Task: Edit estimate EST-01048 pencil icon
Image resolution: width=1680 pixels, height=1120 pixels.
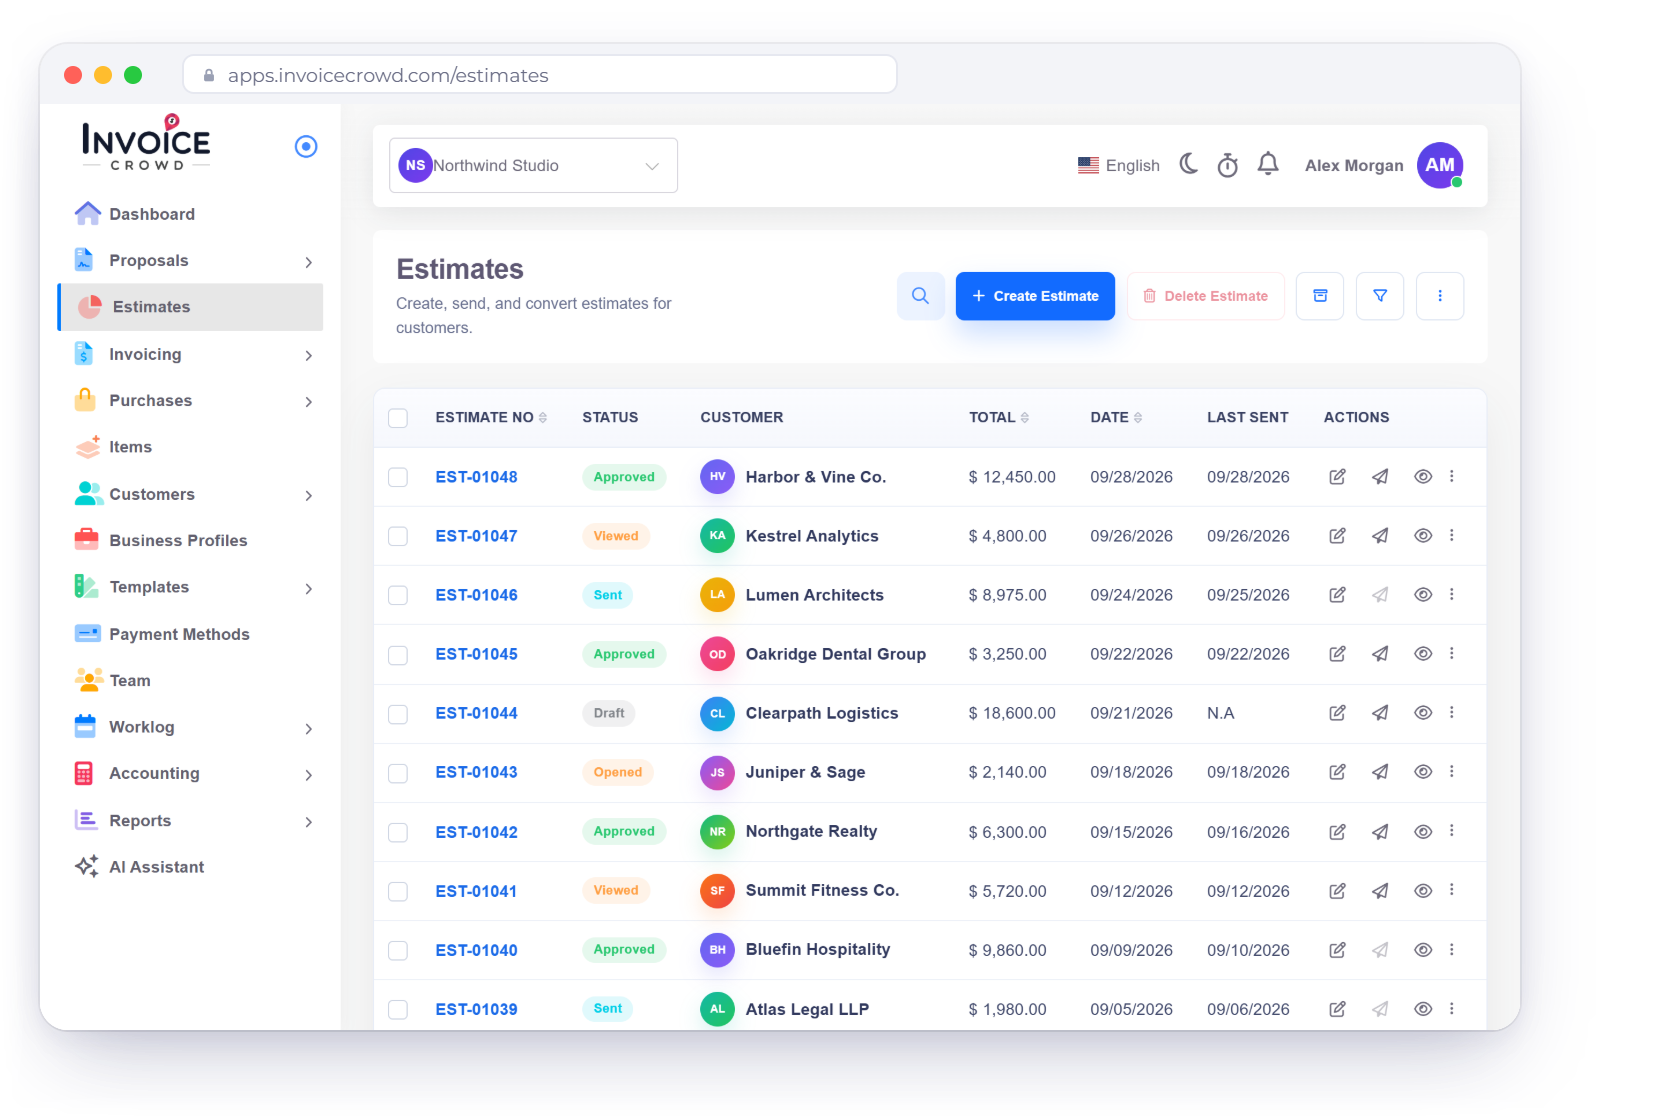Action: click(x=1337, y=477)
